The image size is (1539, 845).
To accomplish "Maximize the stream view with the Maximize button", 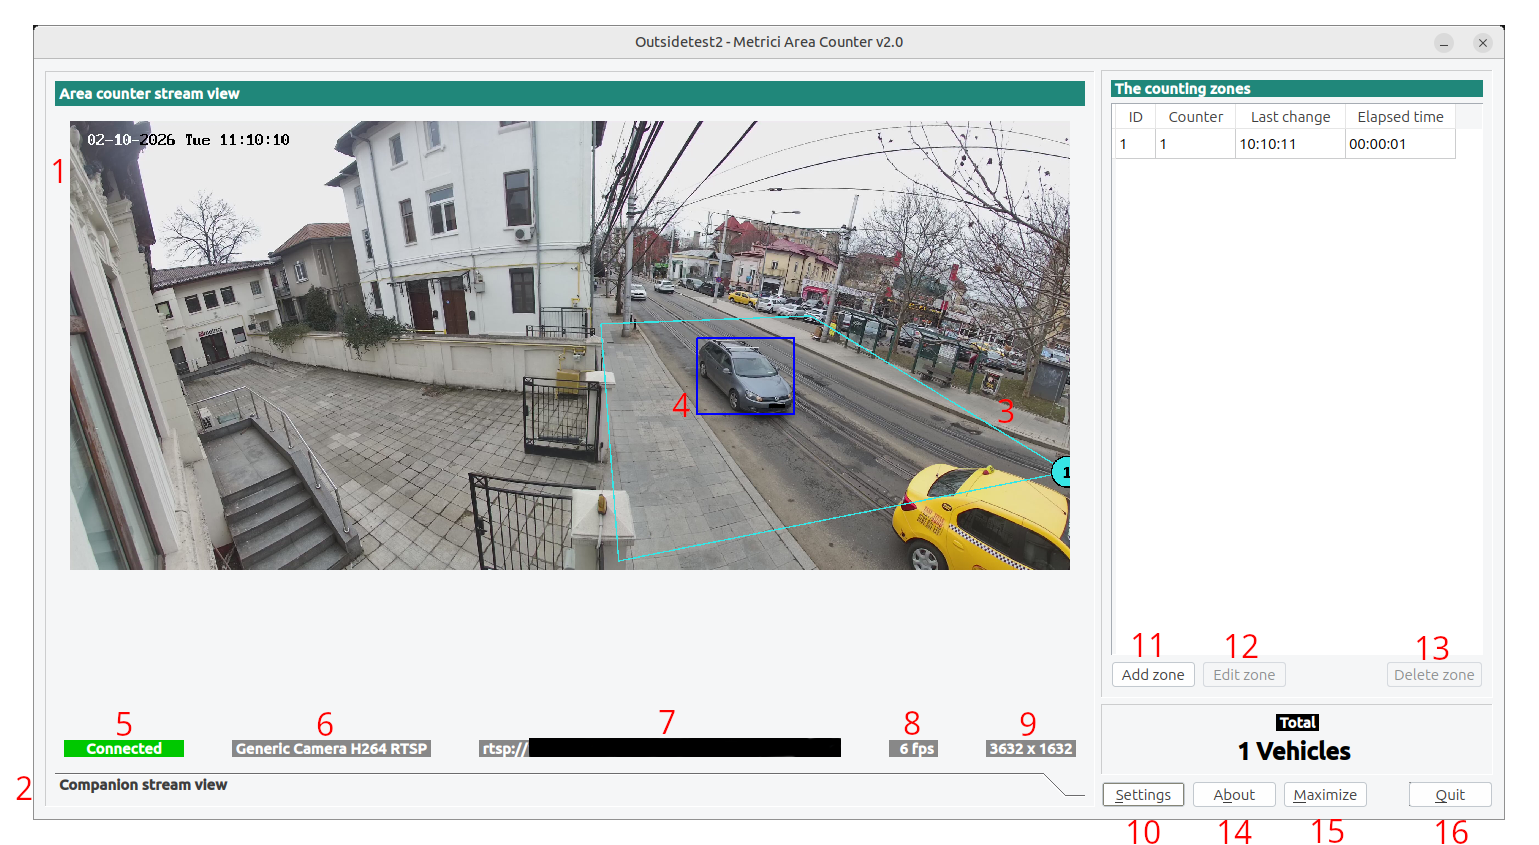I will (x=1325, y=795).
